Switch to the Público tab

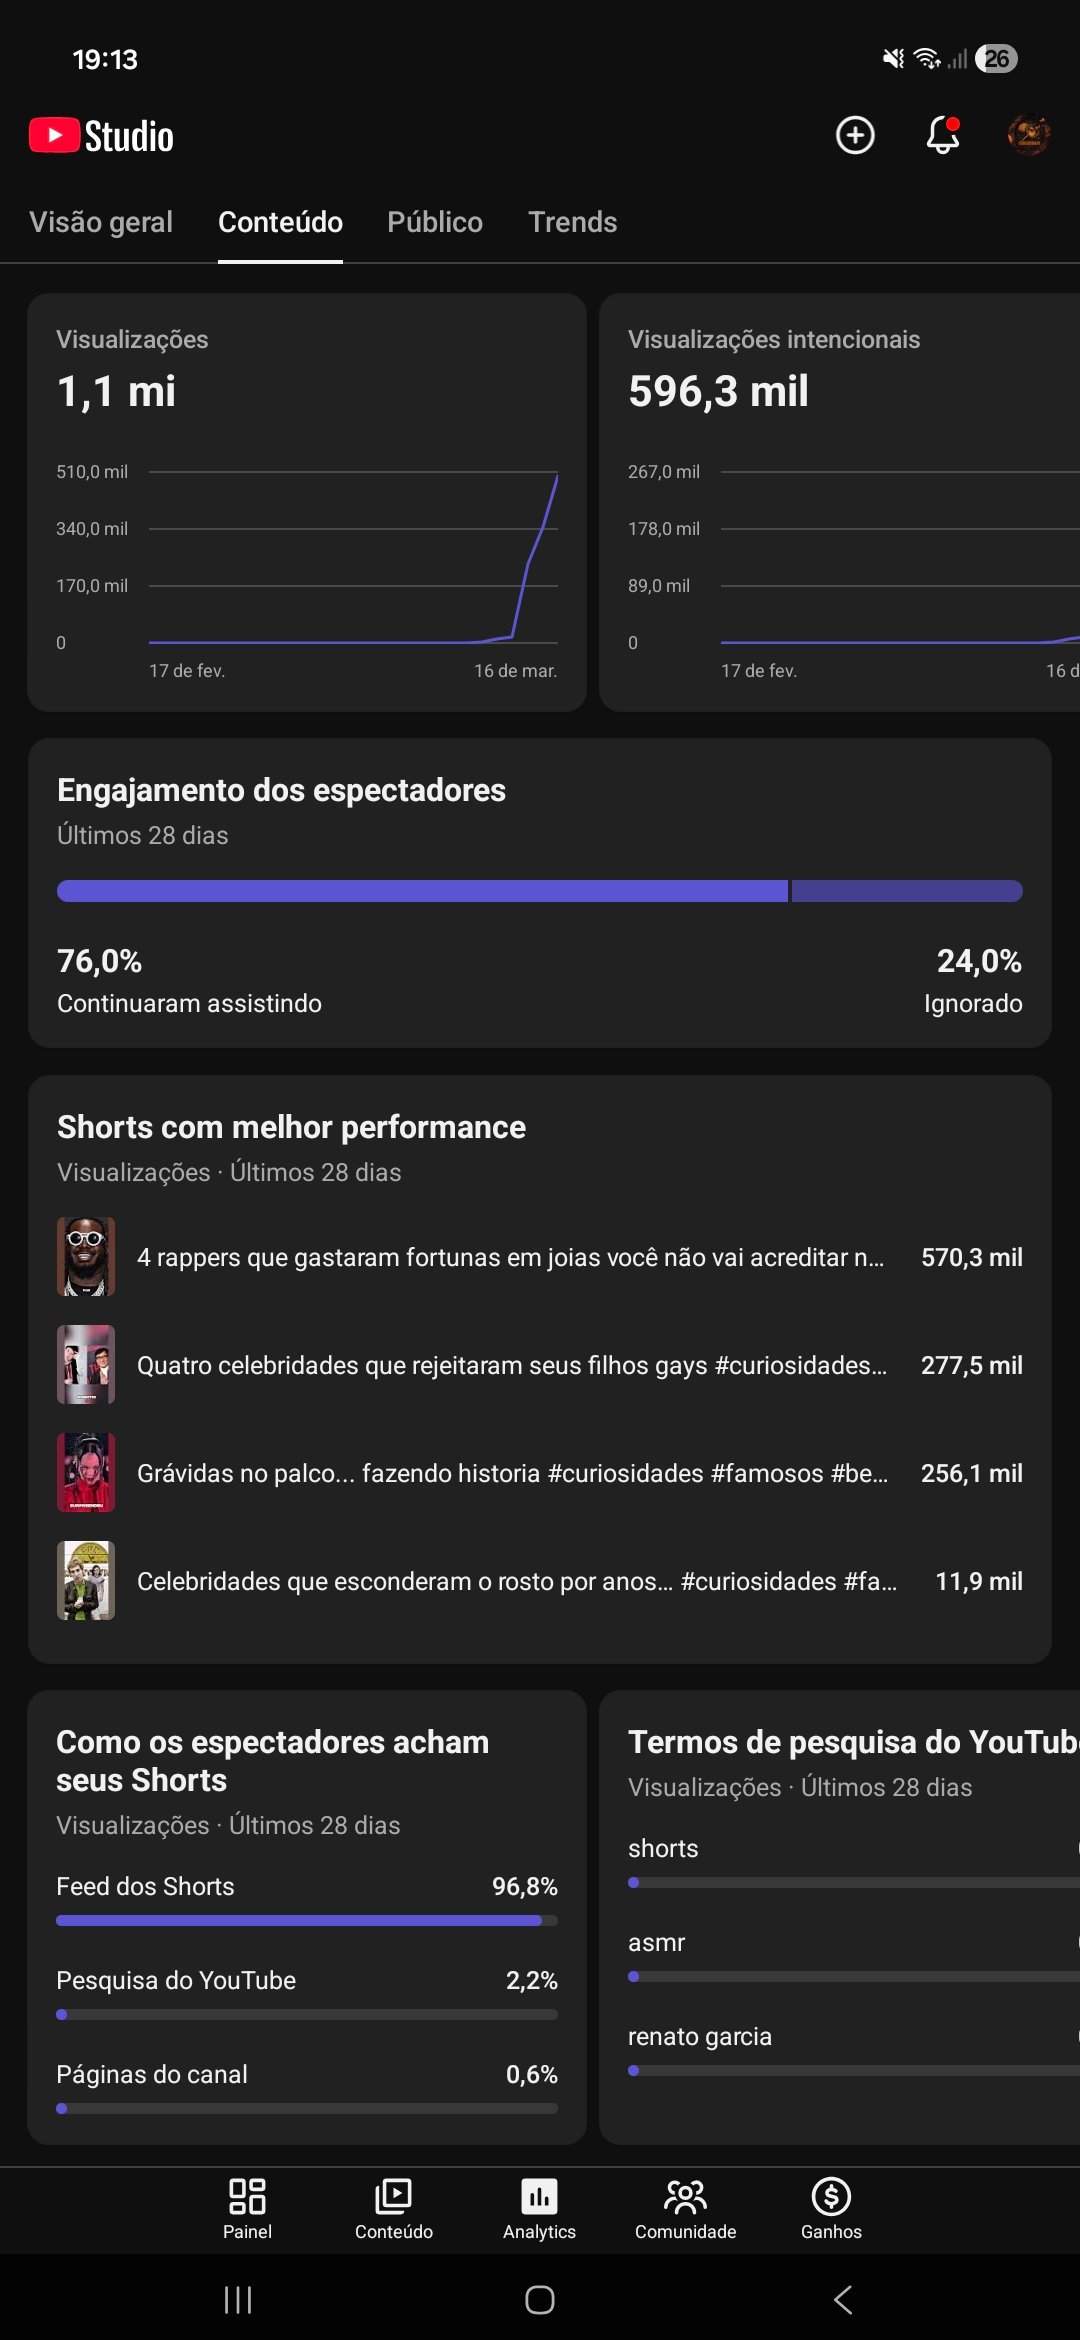point(435,222)
